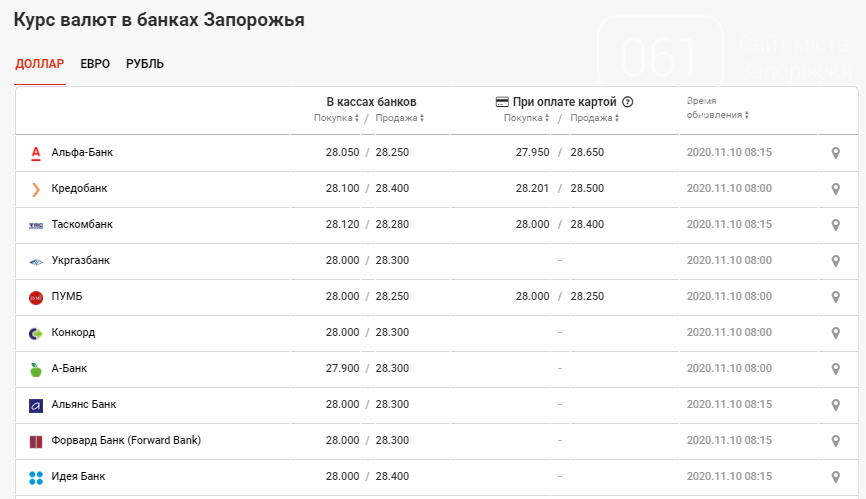Click the Курс валют в банках Запорожья heading
The width and height of the screenshot is (866, 499).
[159, 20]
